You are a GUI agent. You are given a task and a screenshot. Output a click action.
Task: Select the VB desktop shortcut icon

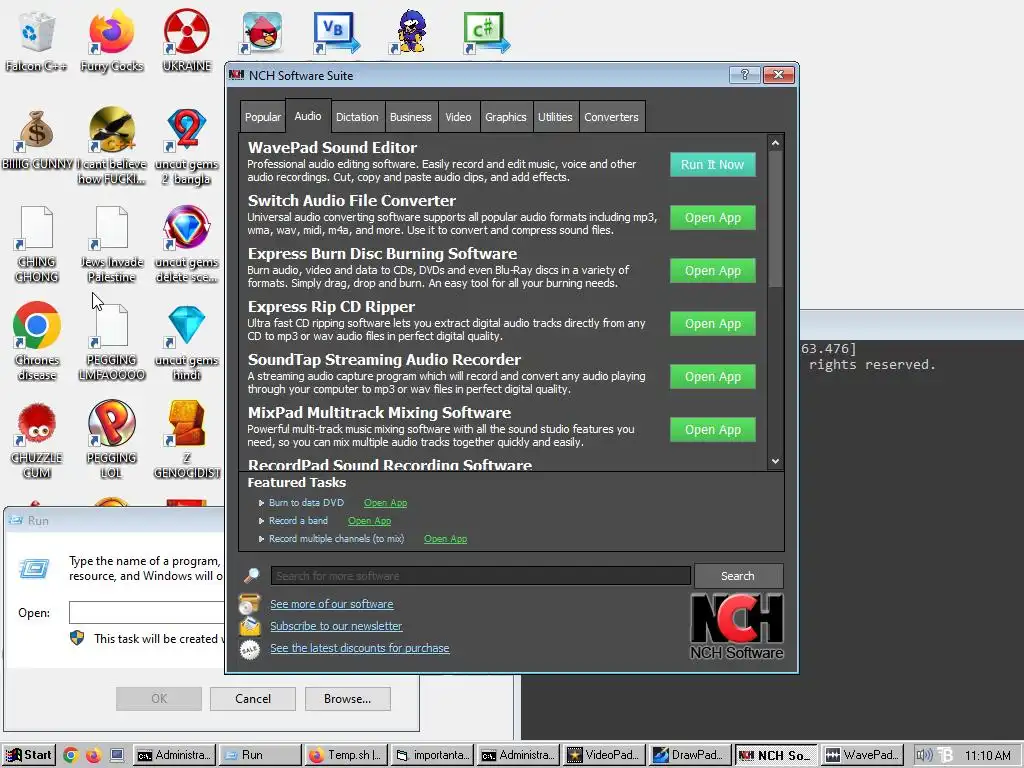pos(336,33)
